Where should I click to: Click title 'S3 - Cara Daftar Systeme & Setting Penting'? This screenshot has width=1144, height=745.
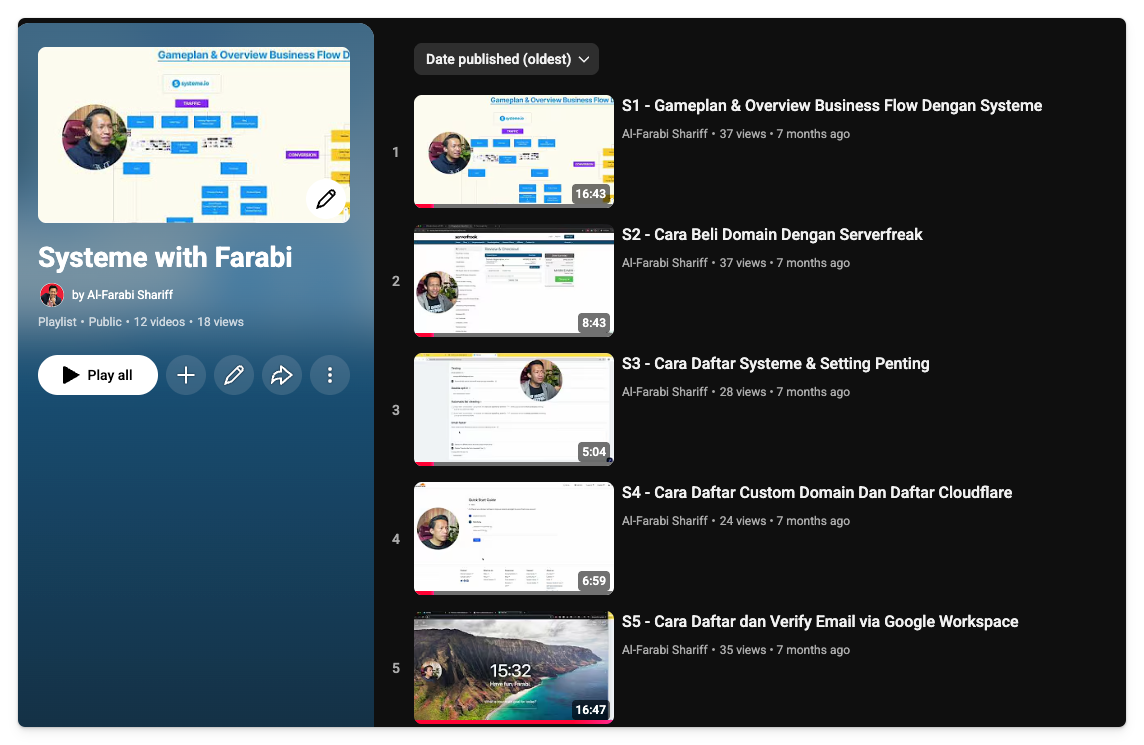click(x=776, y=364)
